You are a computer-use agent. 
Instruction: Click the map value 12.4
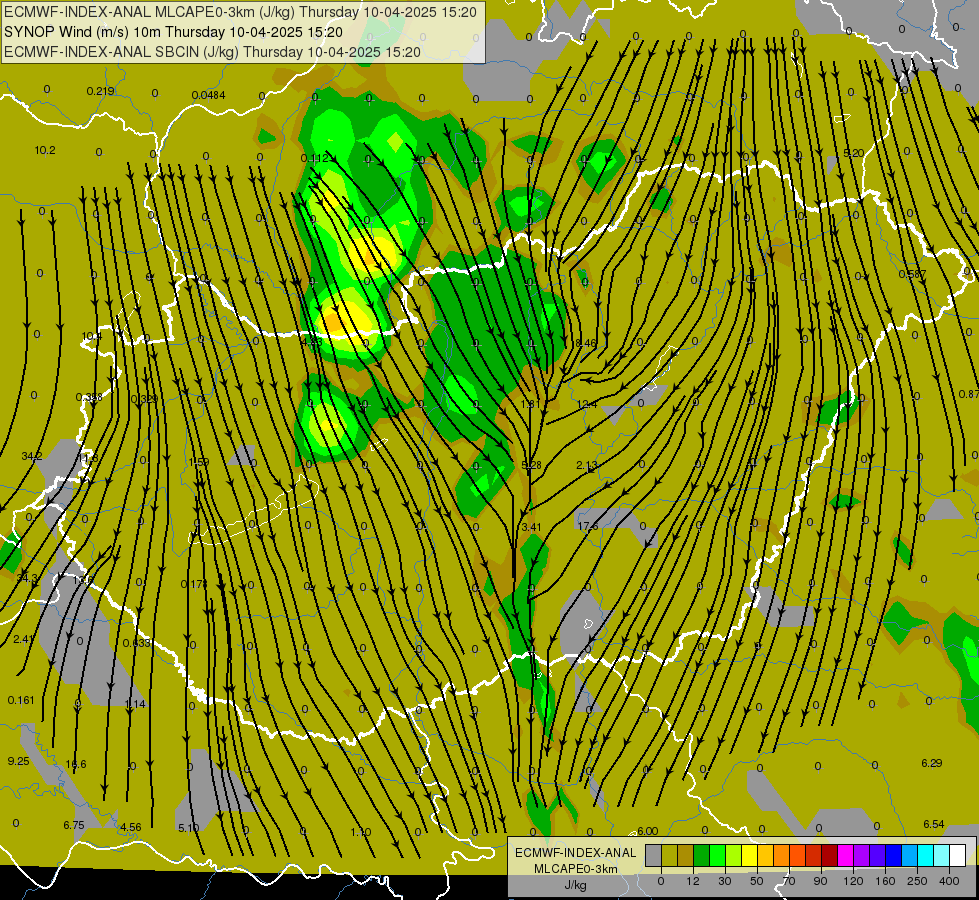pyautogui.click(x=587, y=405)
